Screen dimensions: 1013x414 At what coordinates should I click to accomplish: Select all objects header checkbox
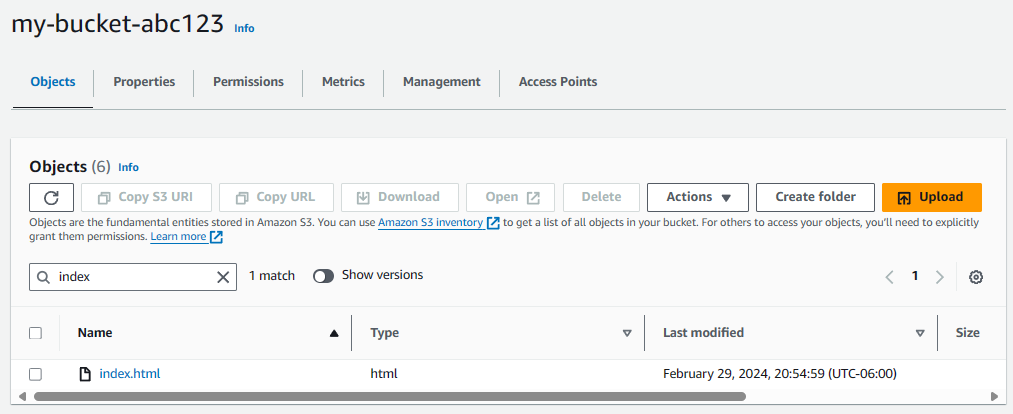coord(36,333)
